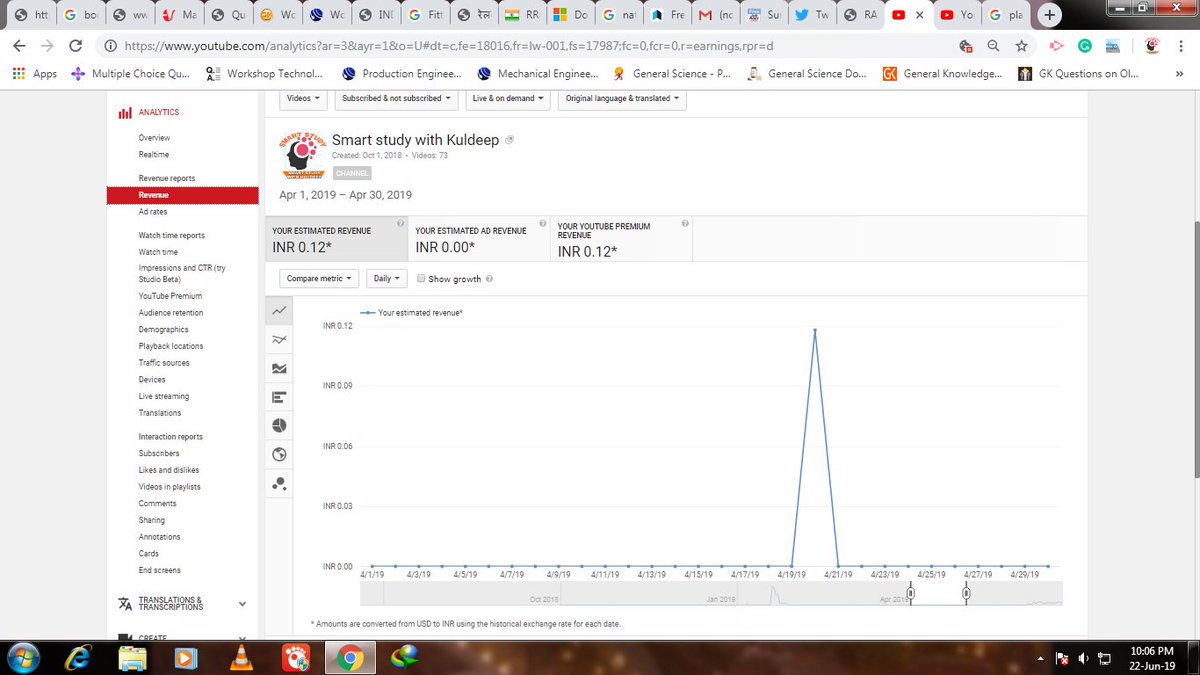This screenshot has height=675, width=1200.
Task: Click the zoom-out magnifier in address bar
Action: 993,46
